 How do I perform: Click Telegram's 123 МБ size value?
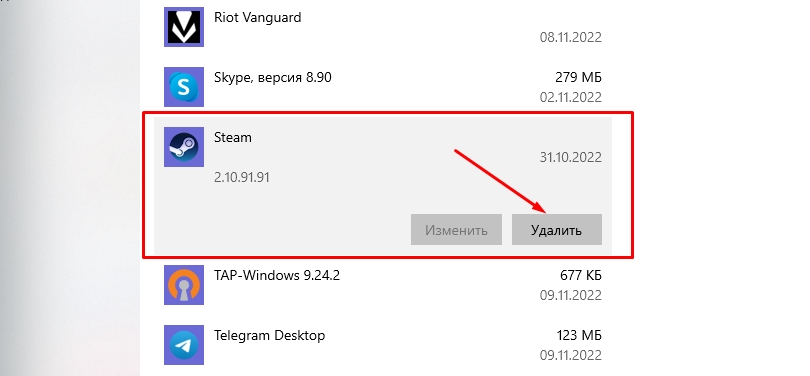579,336
